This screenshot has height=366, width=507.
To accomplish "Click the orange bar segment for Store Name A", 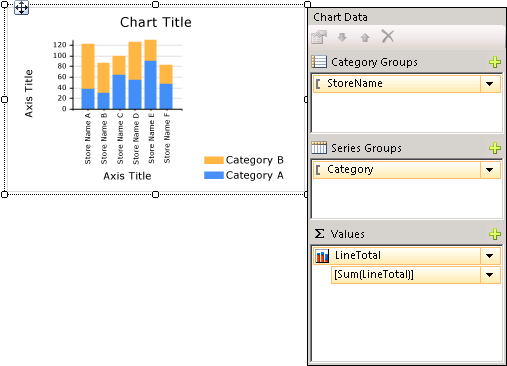I will tap(88, 66).
